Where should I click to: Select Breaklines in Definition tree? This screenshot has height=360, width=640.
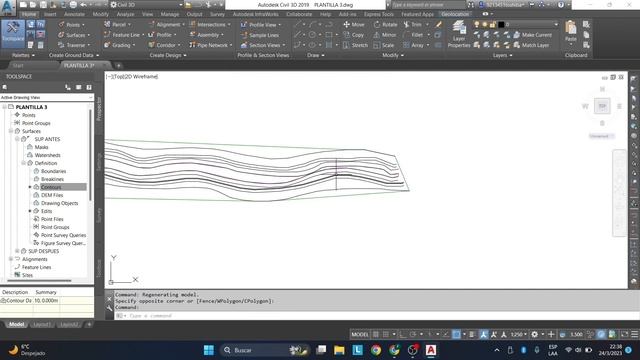coord(52,179)
